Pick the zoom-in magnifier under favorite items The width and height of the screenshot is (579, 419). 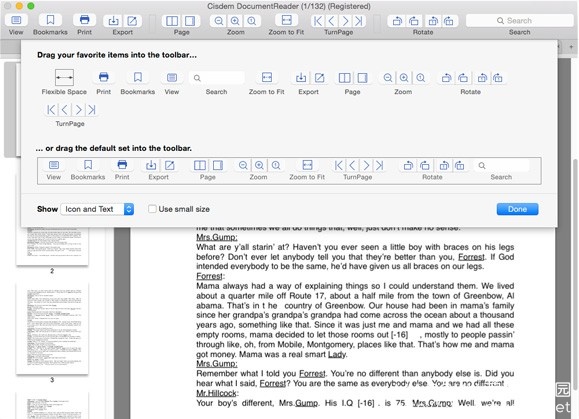pos(404,78)
